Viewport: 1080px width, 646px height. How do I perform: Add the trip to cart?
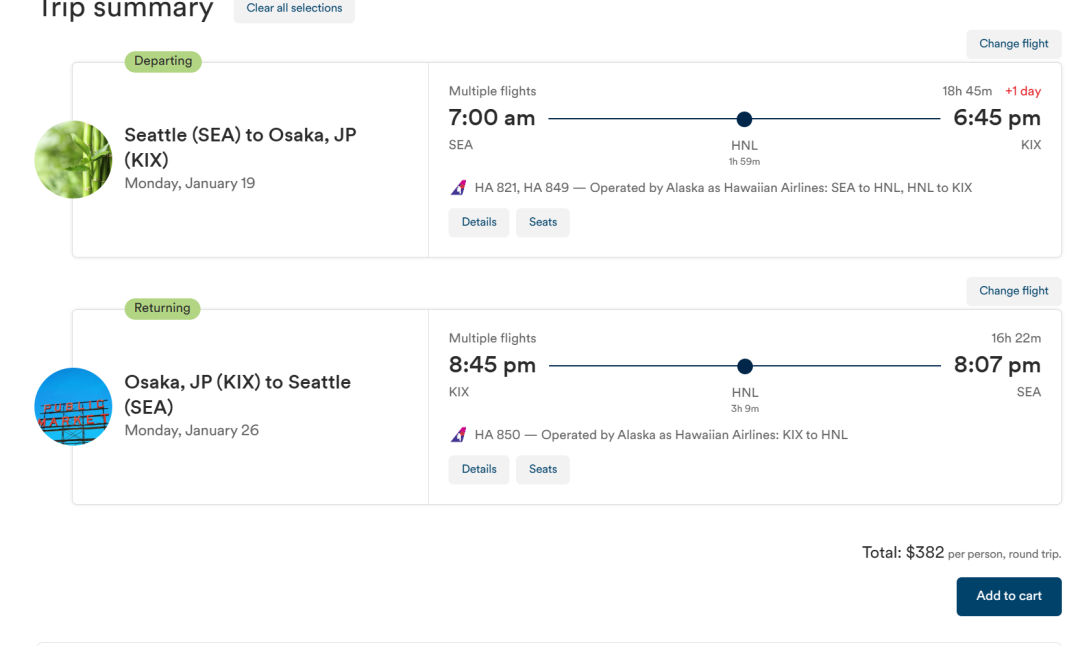[x=1008, y=596]
